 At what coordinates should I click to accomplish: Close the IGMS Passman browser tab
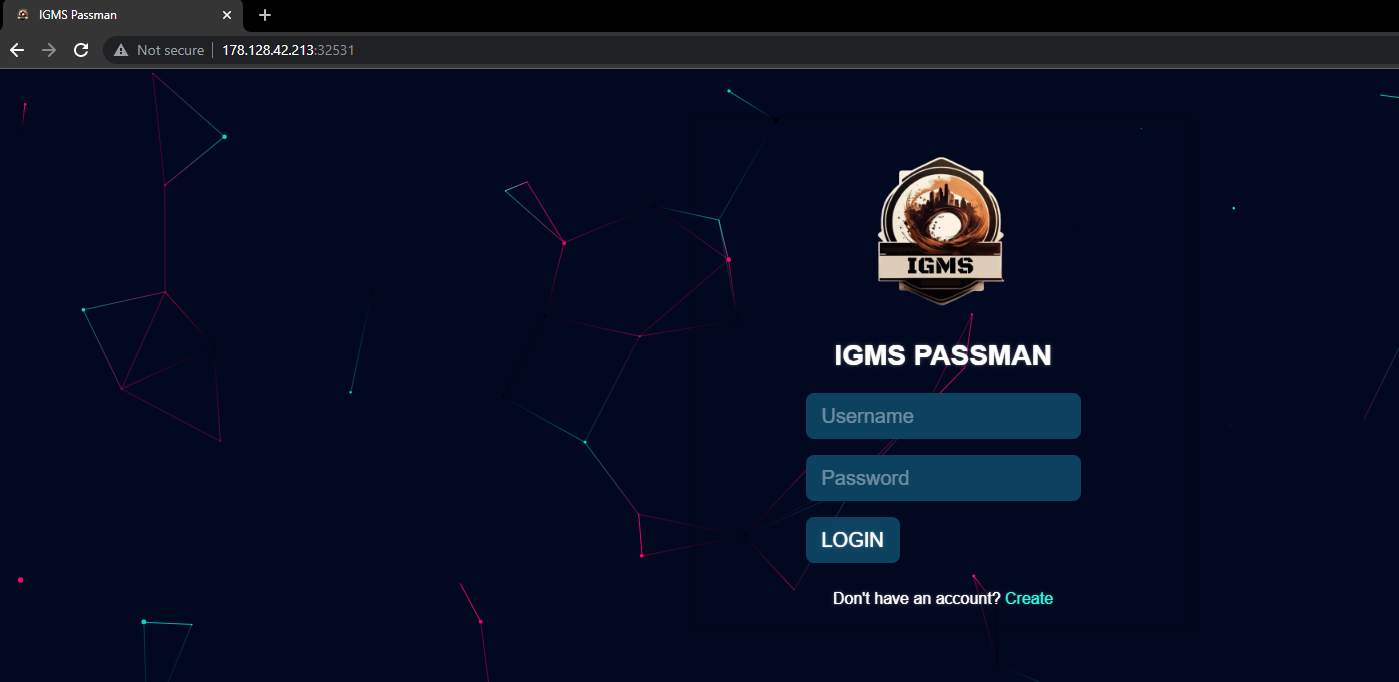(x=227, y=15)
